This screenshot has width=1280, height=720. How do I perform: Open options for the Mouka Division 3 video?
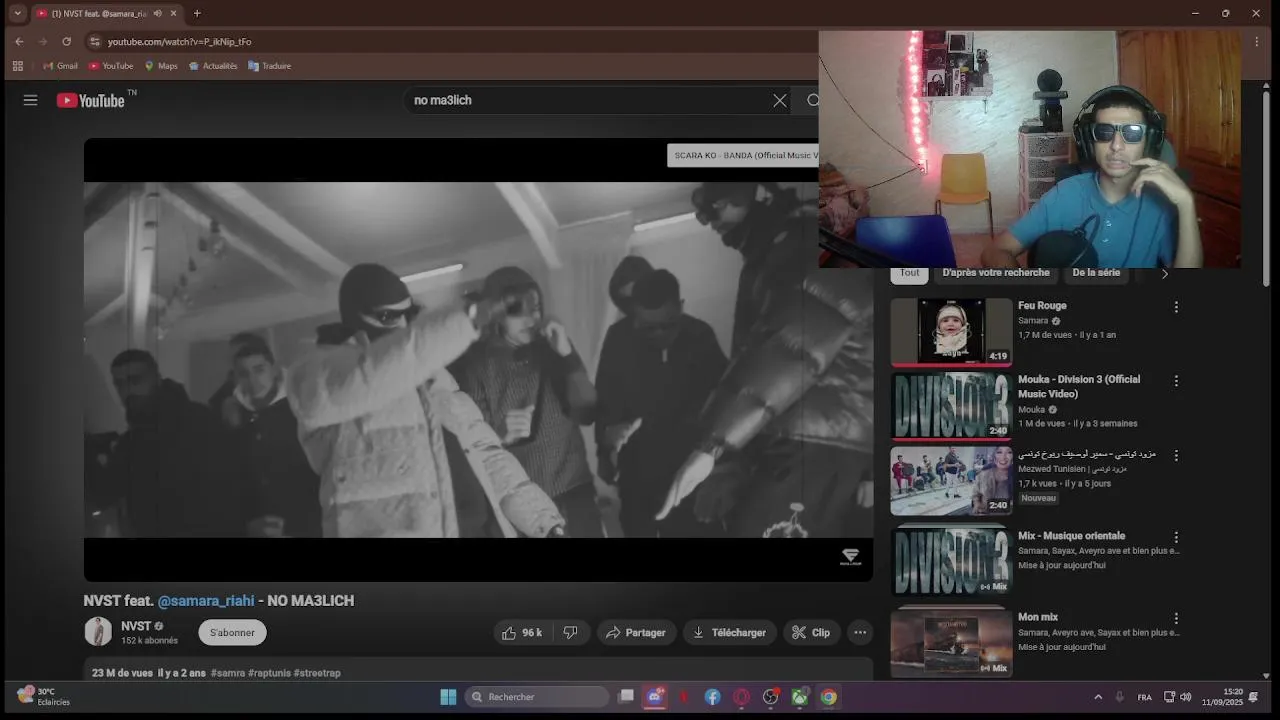[1176, 381]
